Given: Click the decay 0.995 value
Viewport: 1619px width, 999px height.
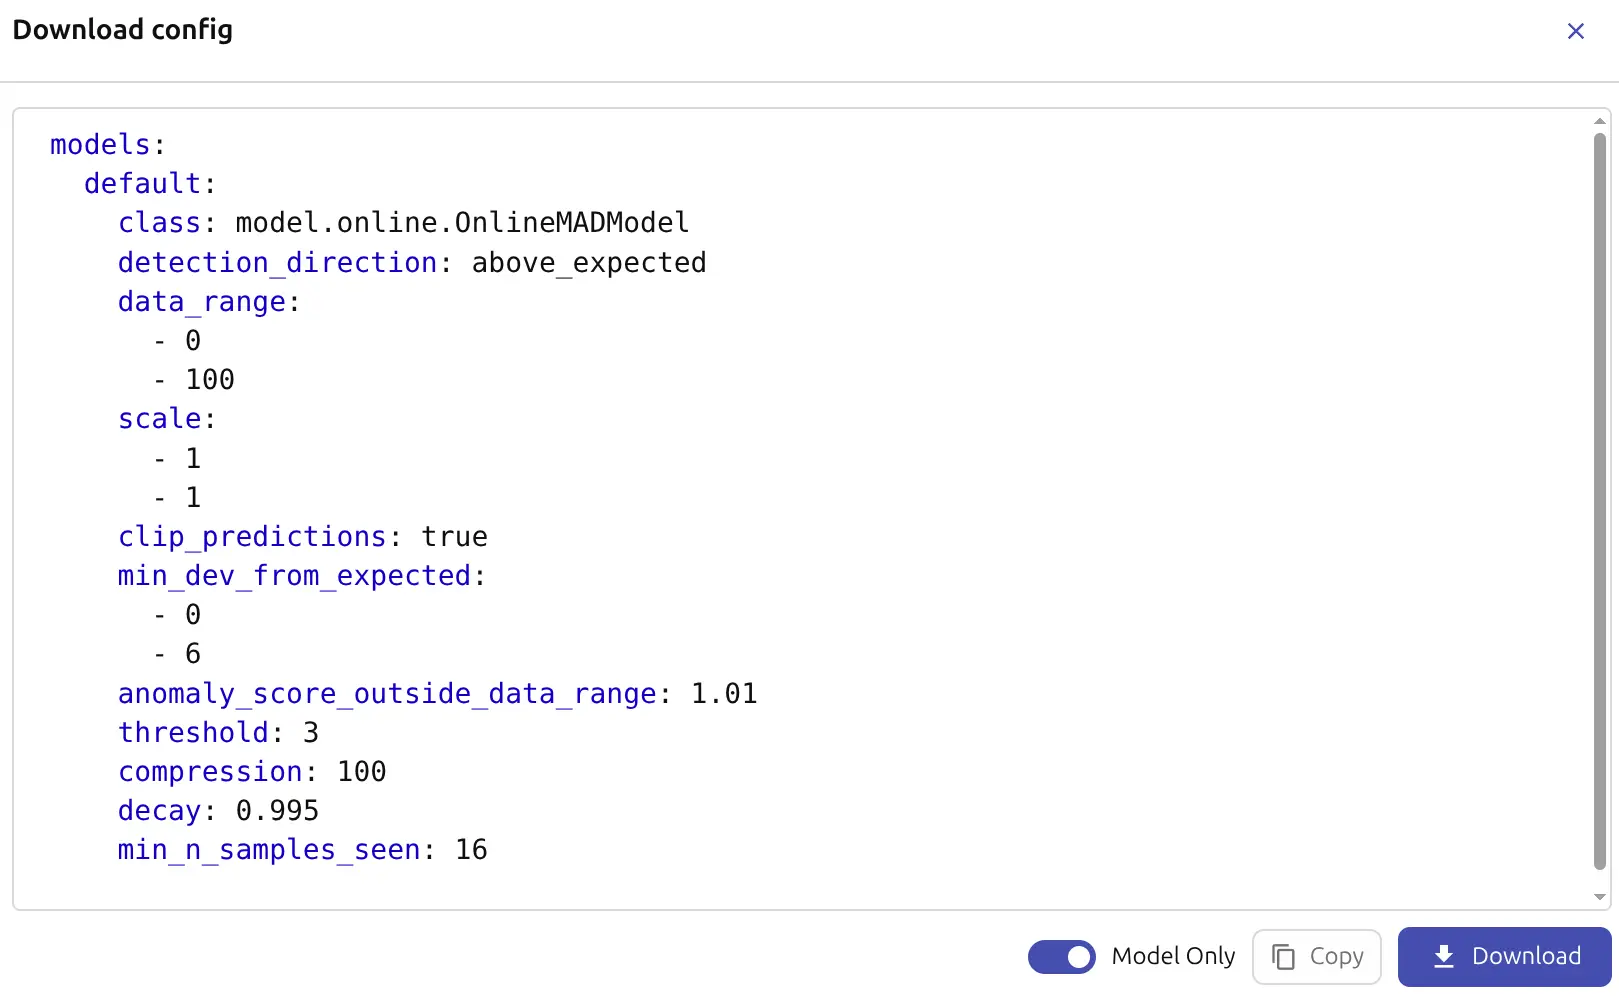Looking at the screenshot, I should pyautogui.click(x=277, y=811).
